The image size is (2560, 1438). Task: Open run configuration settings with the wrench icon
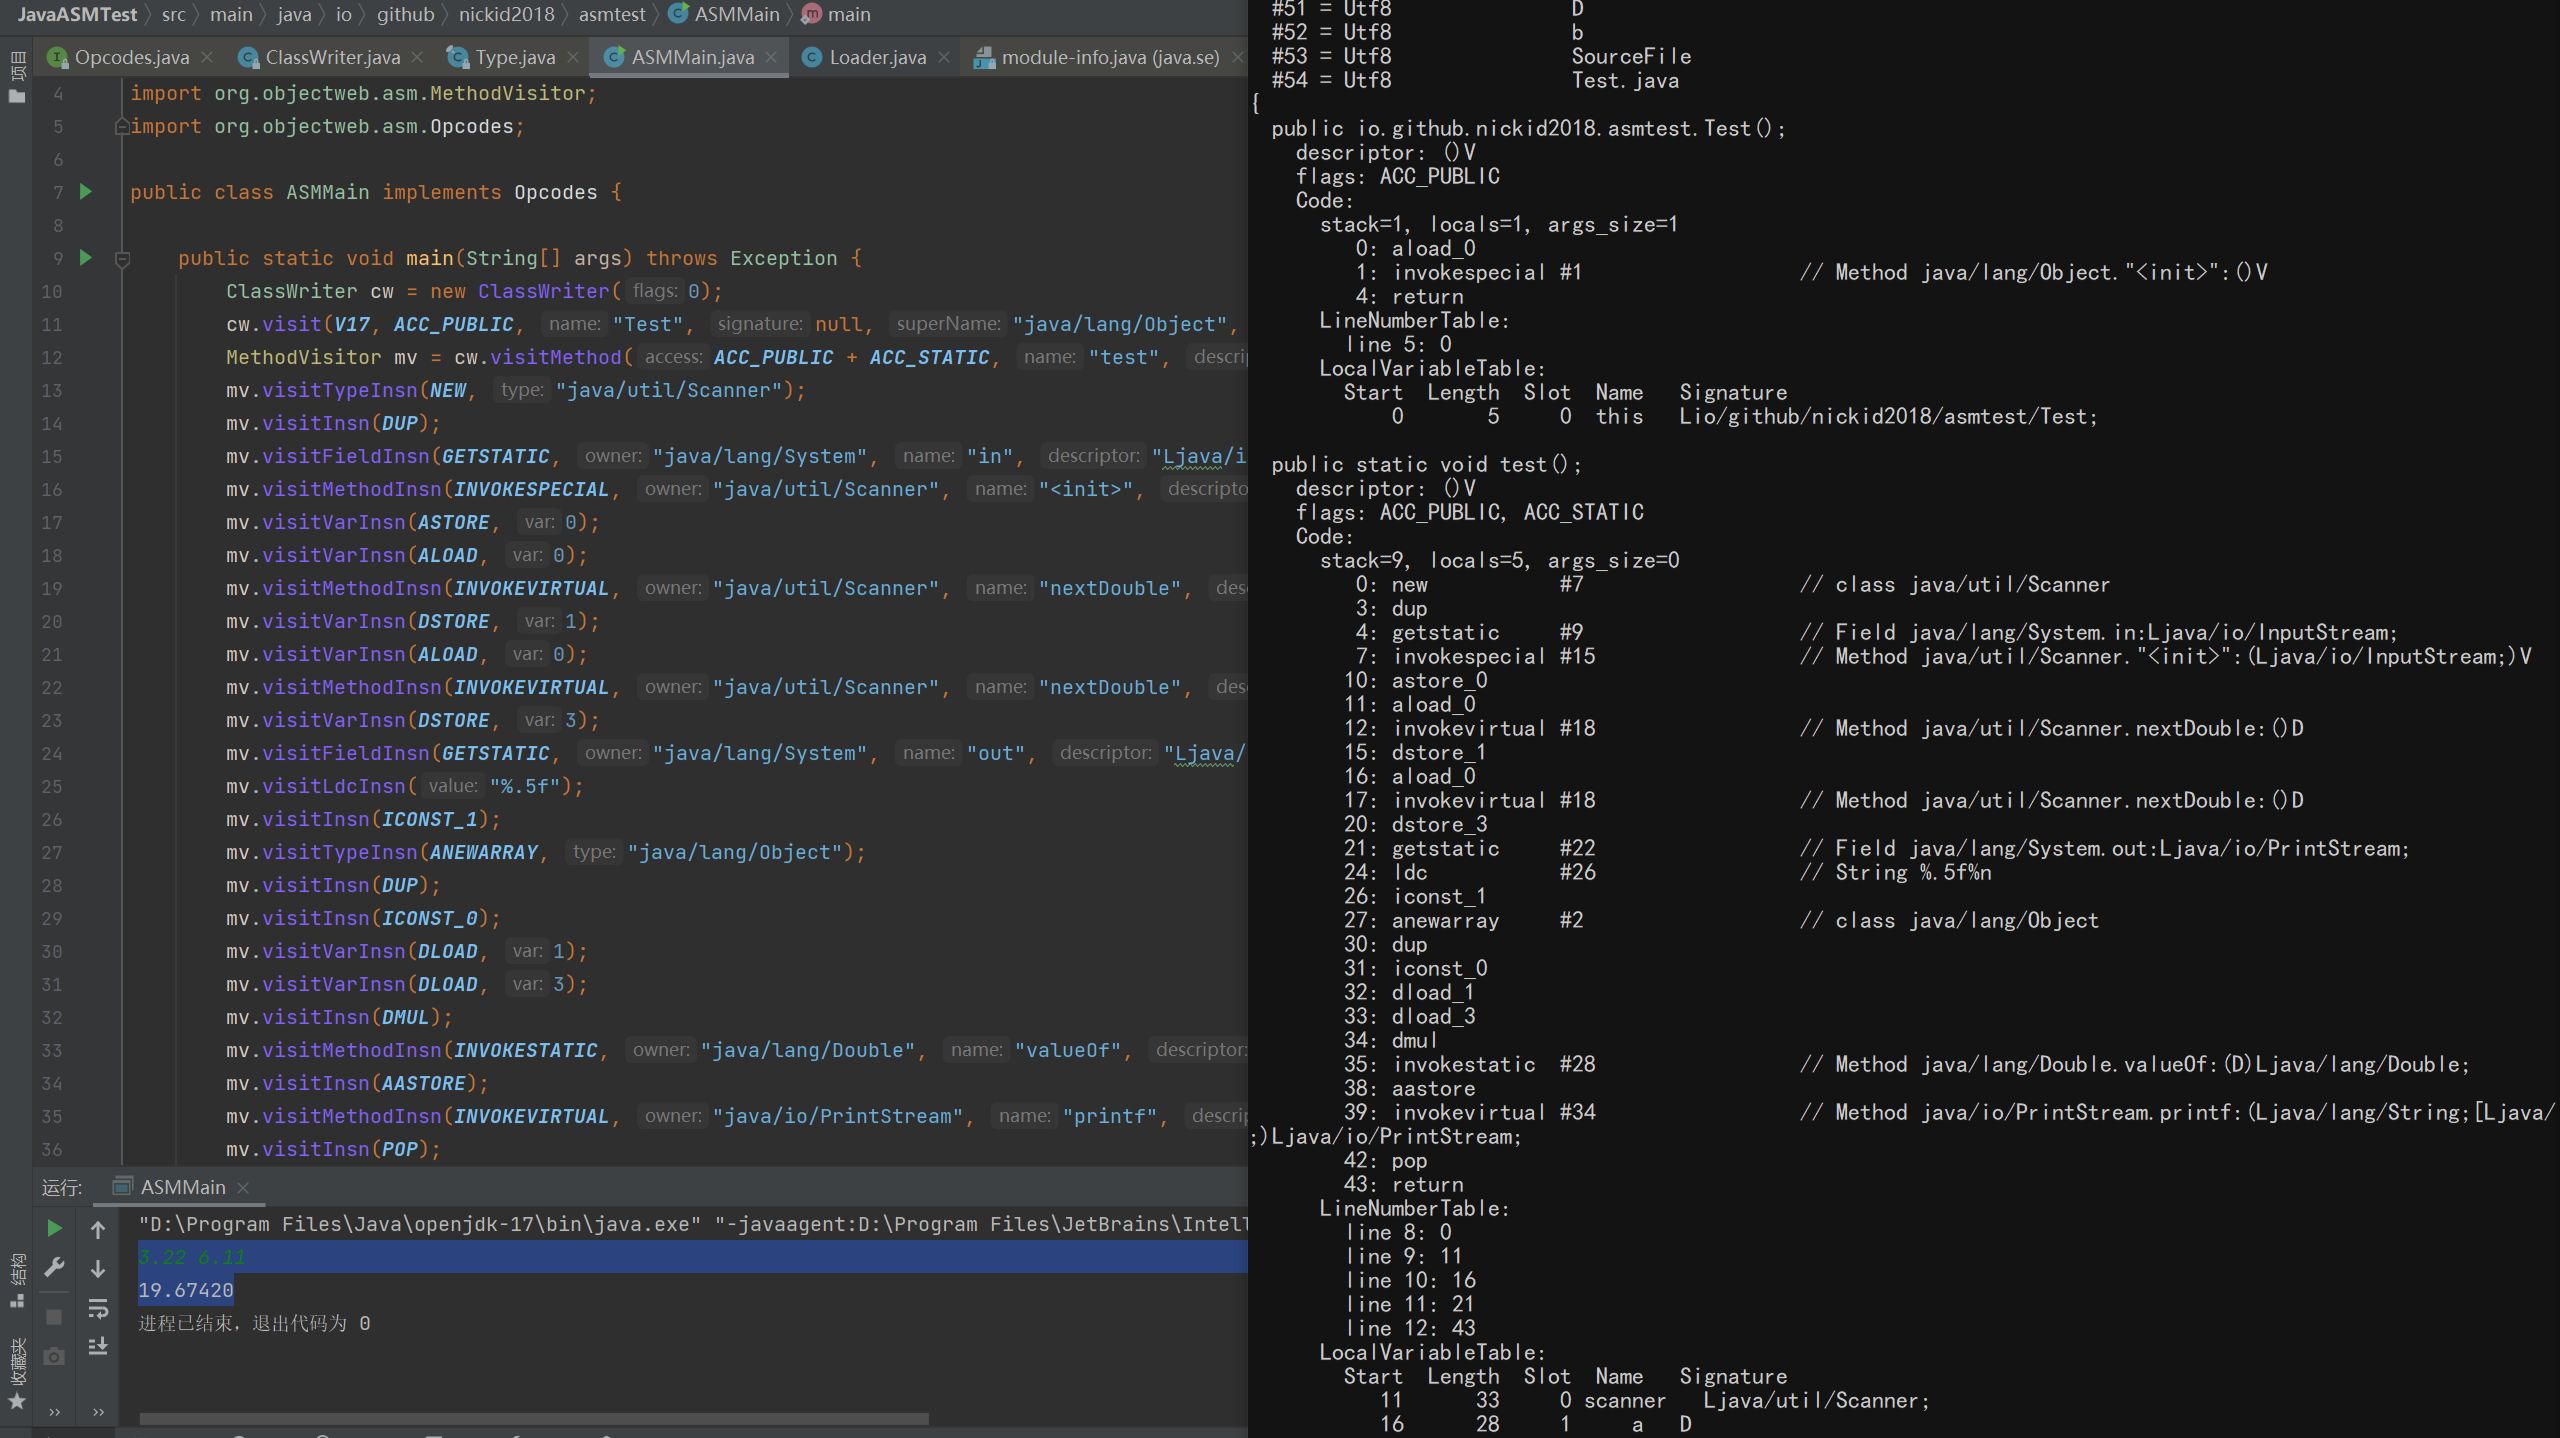pyautogui.click(x=55, y=1268)
